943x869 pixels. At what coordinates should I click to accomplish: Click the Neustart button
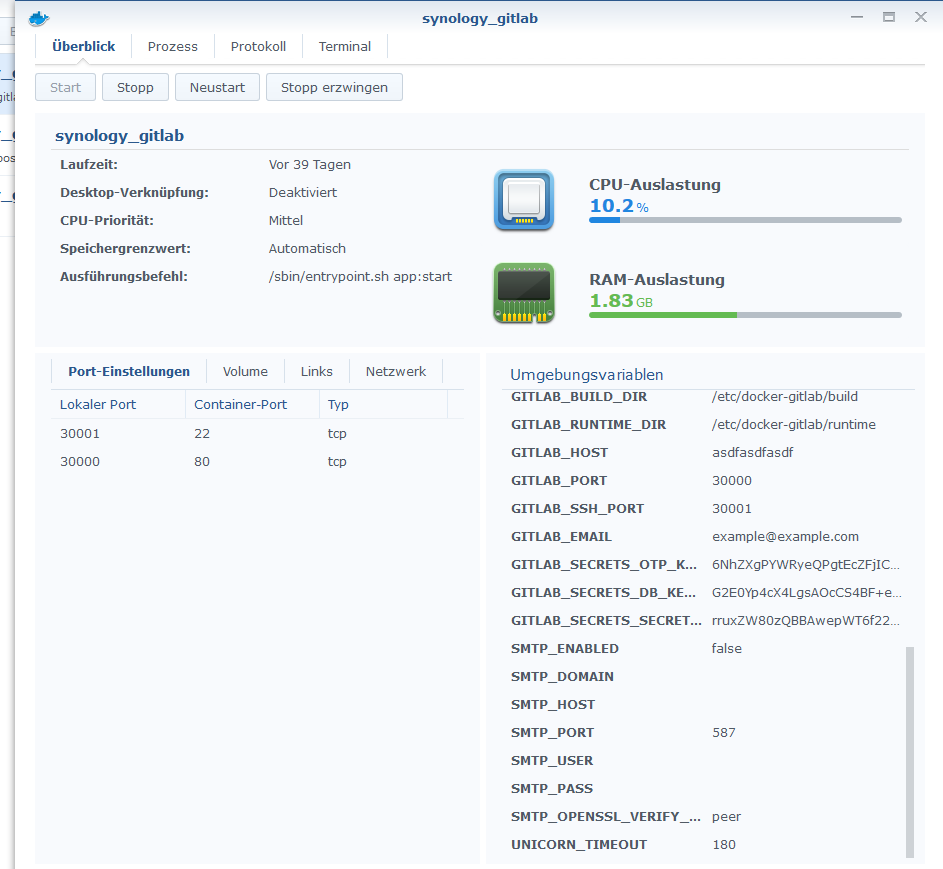[x=217, y=87]
